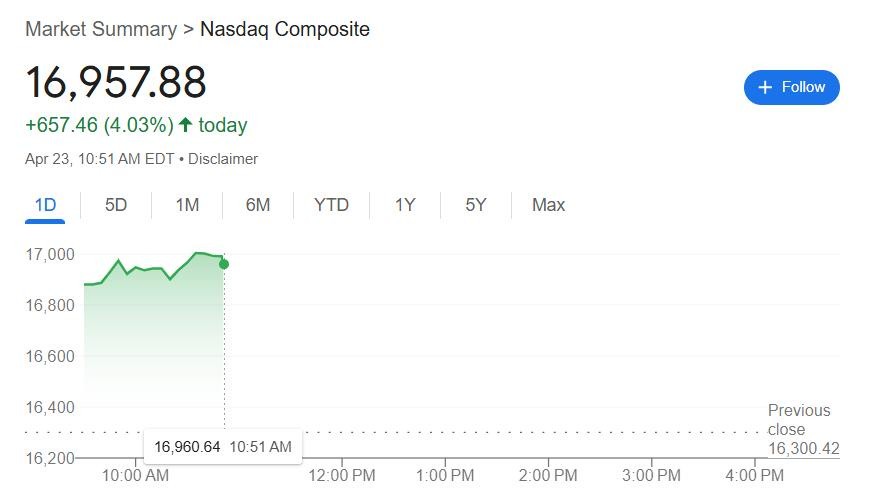Image resolution: width=873 pixels, height=496 pixels.
Task: Click the green price dot on chart
Action: pyautogui.click(x=224, y=264)
